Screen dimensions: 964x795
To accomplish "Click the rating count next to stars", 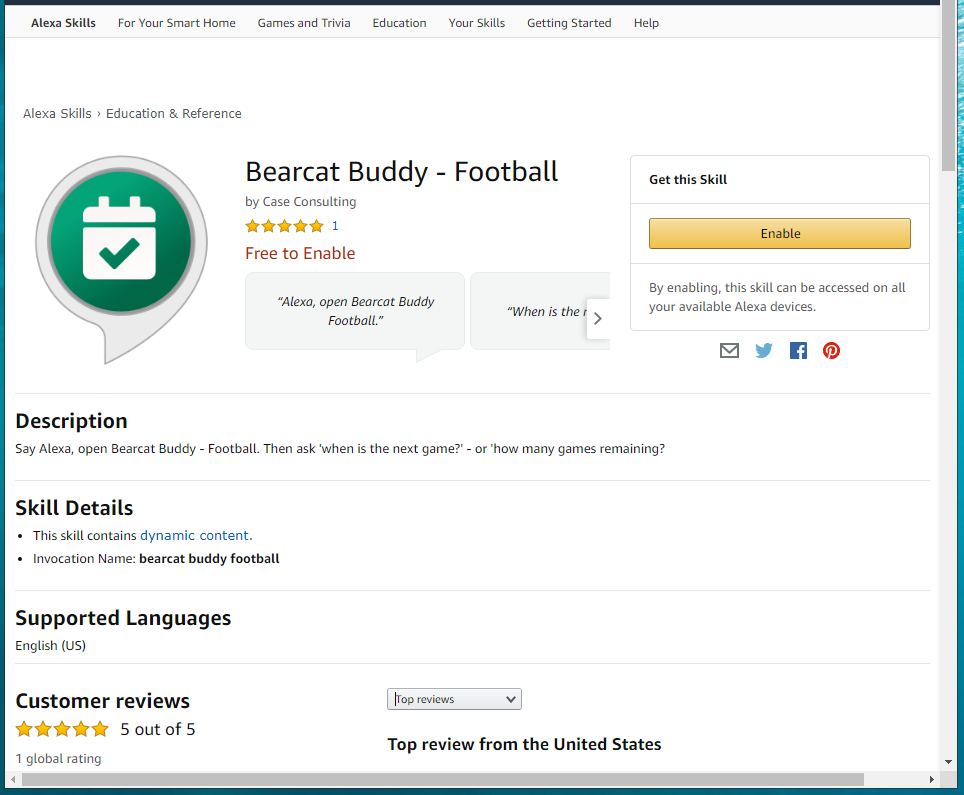I will (x=335, y=226).
